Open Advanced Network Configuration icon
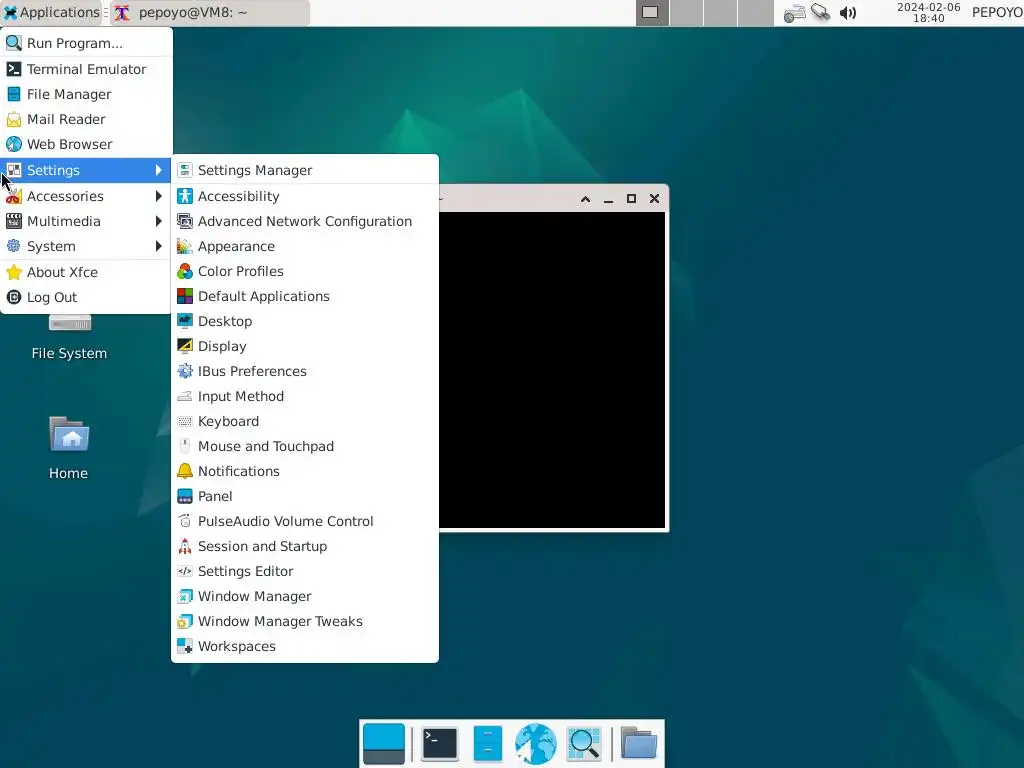The width and height of the screenshot is (1024, 768). (x=185, y=221)
